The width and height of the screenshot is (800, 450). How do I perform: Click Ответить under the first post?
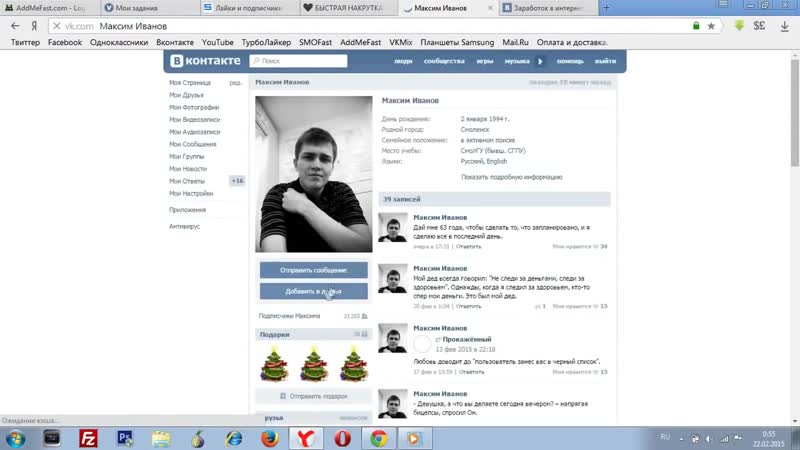(x=468, y=246)
